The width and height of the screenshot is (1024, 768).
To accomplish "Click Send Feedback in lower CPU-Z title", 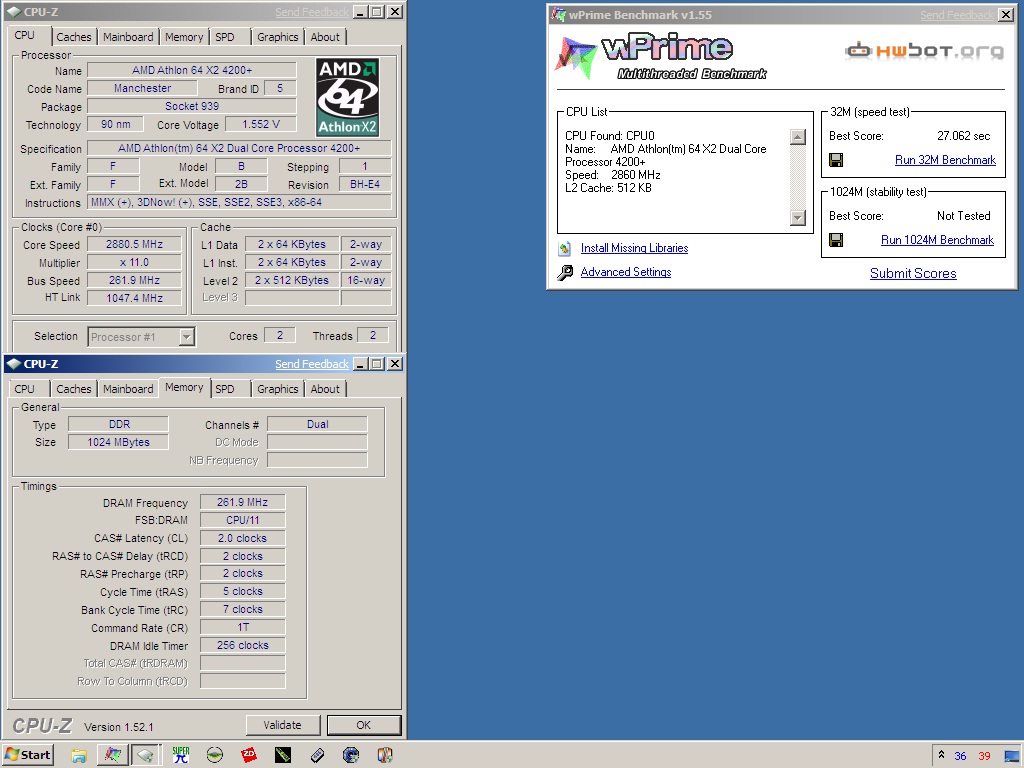I will click(312, 364).
